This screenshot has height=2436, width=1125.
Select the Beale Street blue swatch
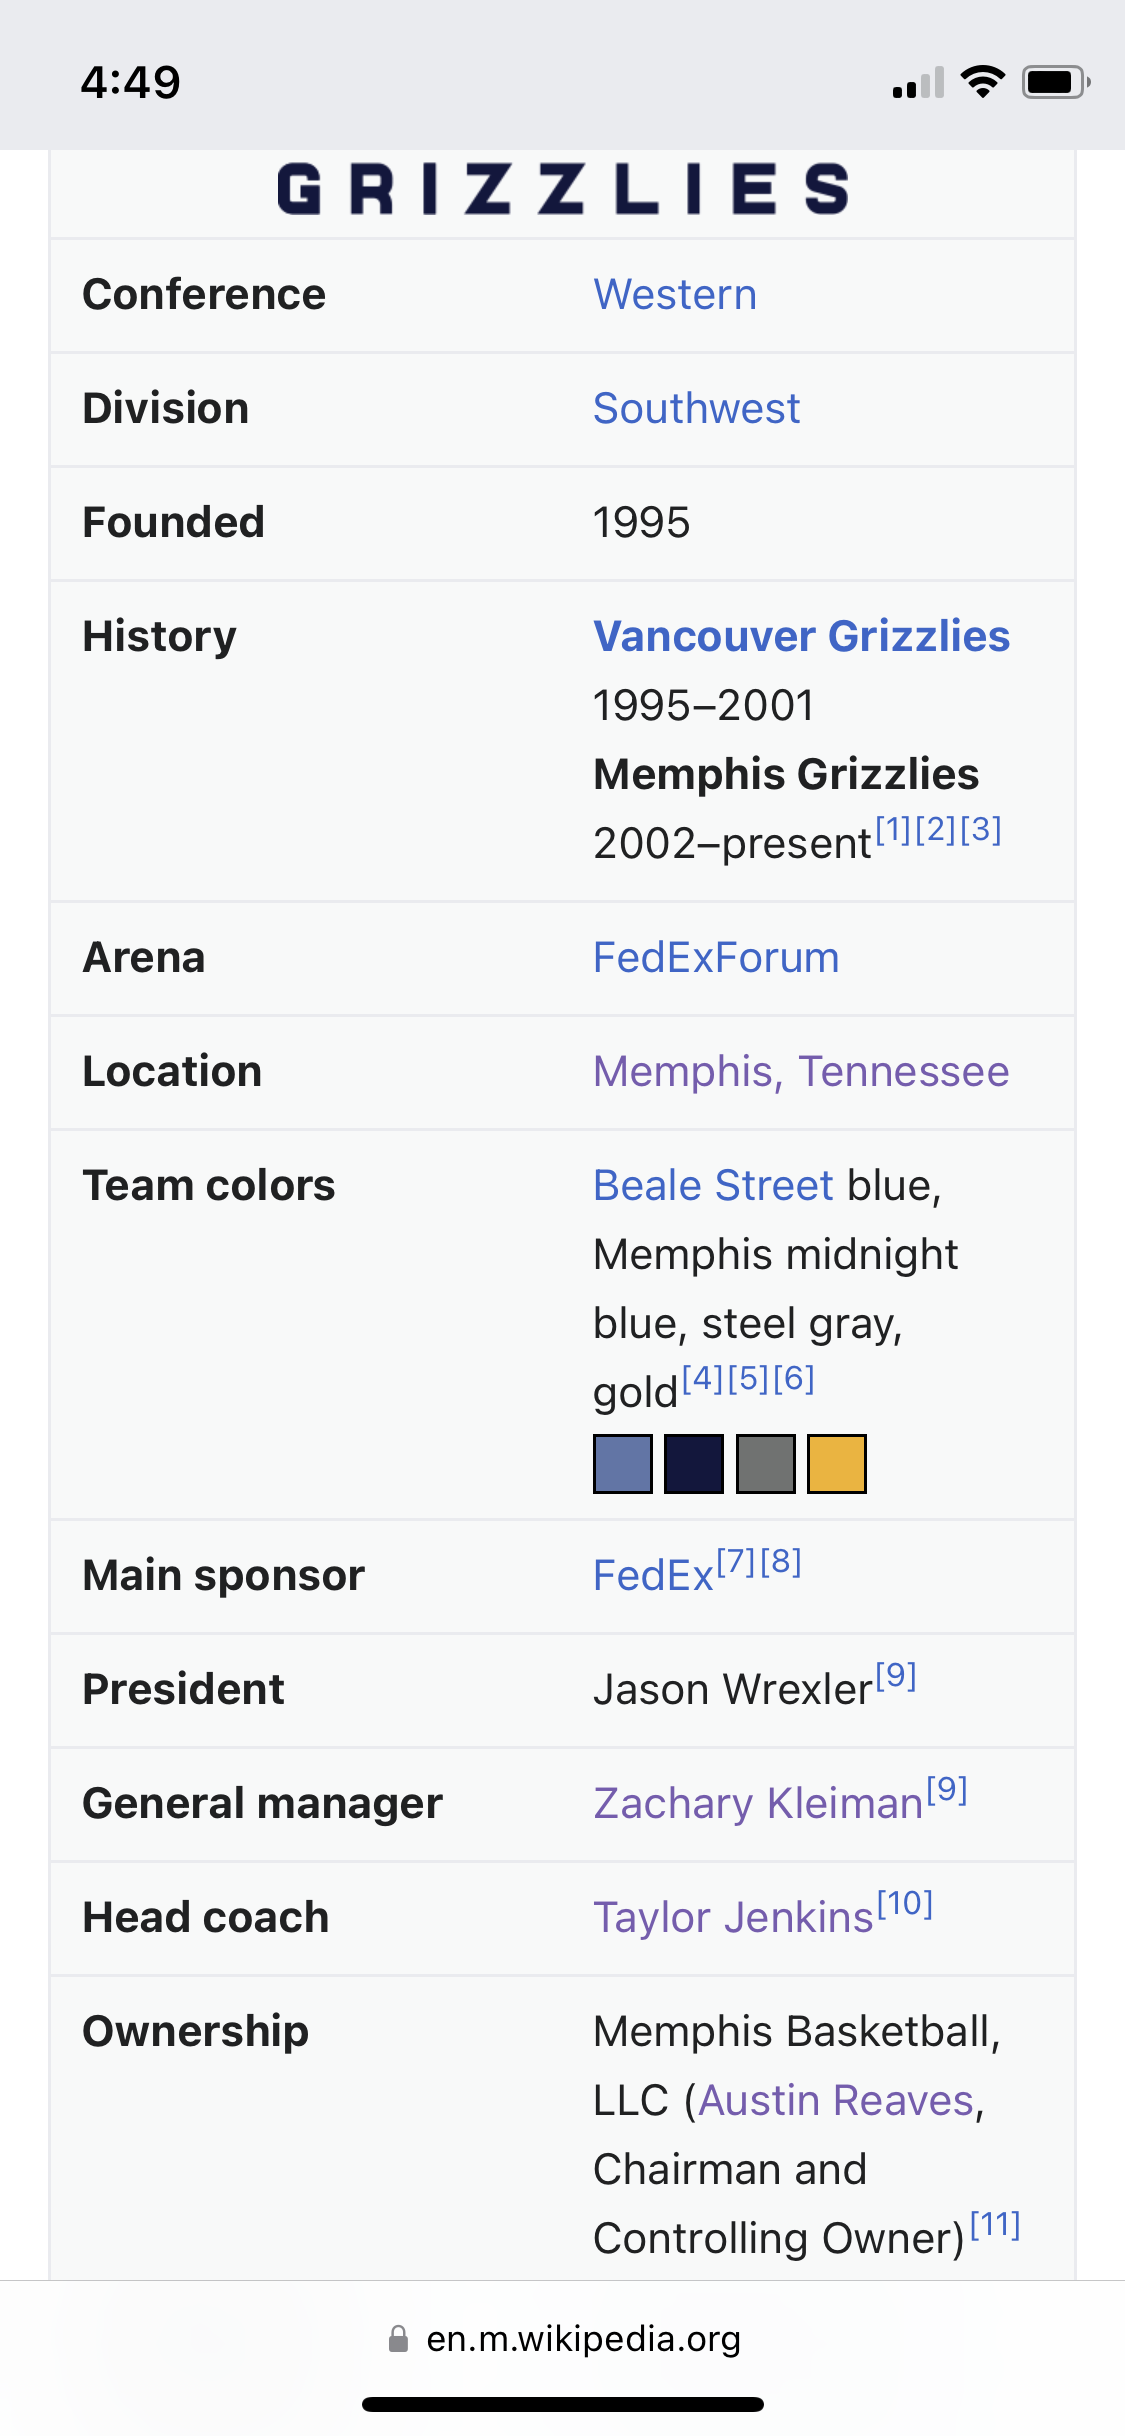pos(623,1464)
